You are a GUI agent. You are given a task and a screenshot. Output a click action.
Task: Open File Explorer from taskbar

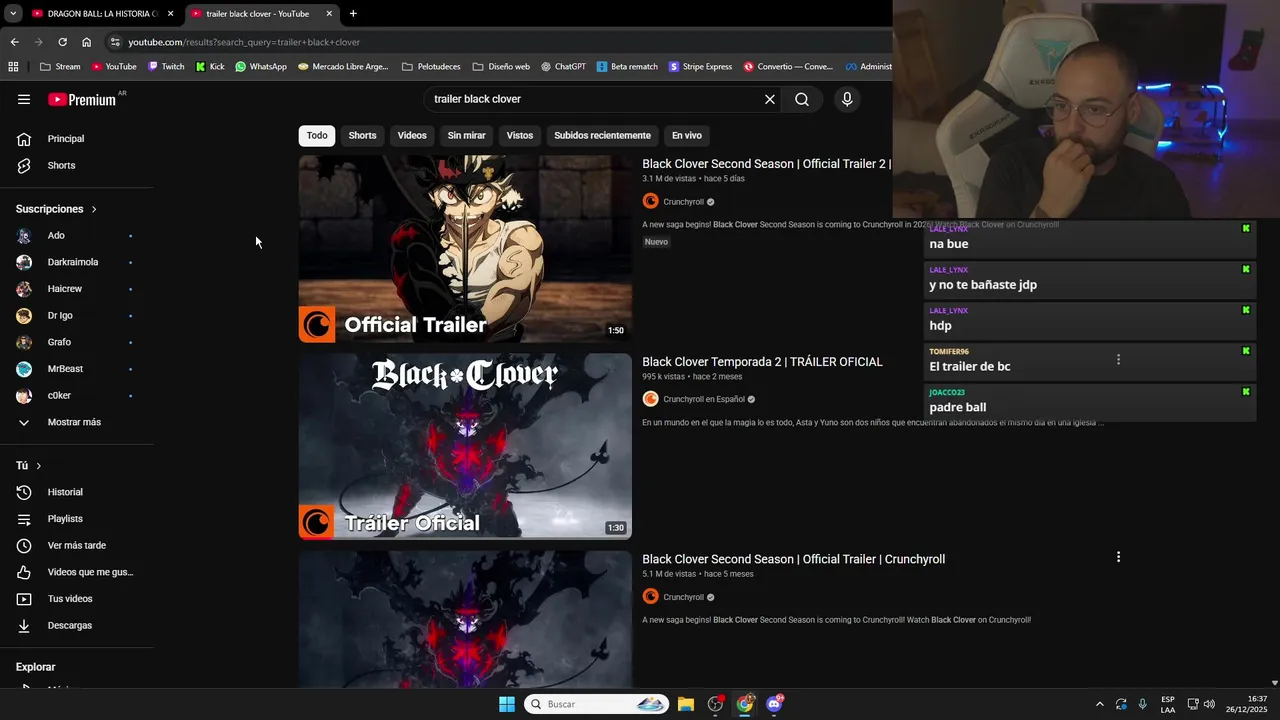[686, 704]
